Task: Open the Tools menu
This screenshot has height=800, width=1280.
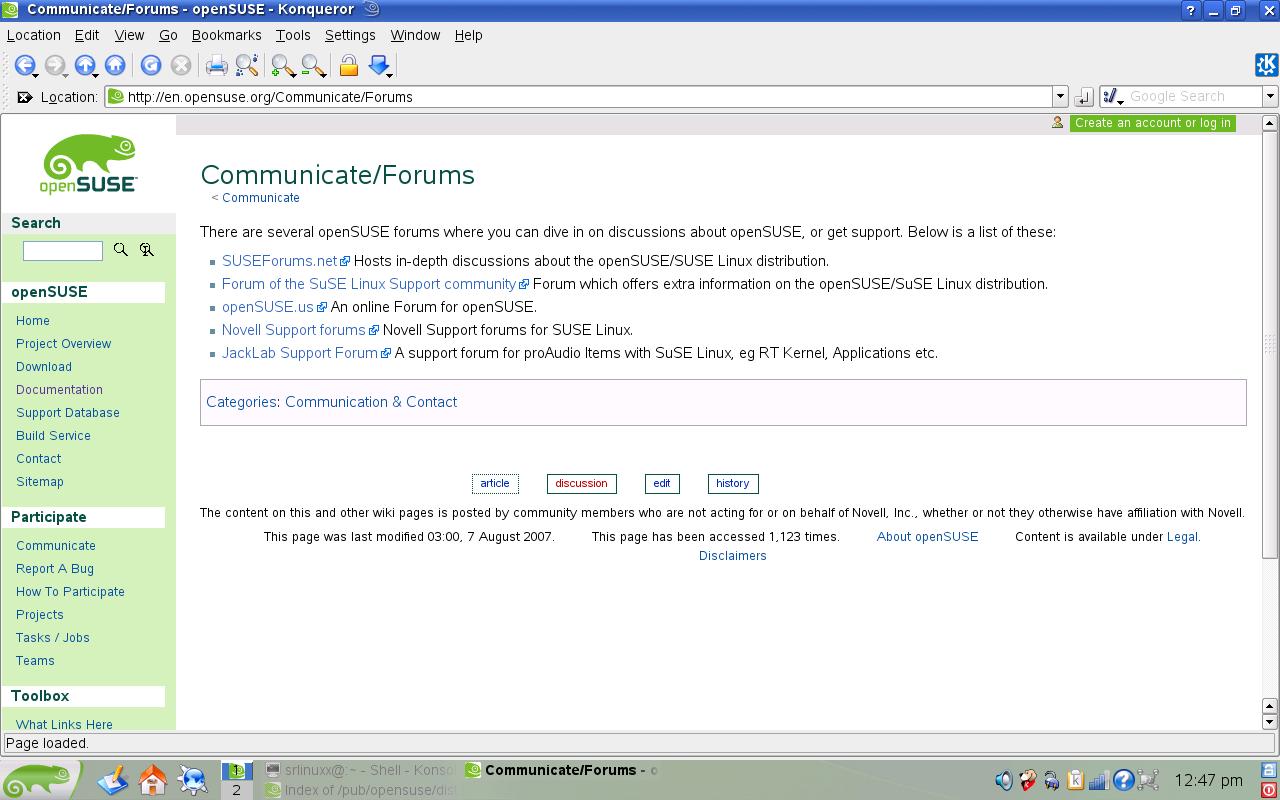Action: tap(293, 35)
